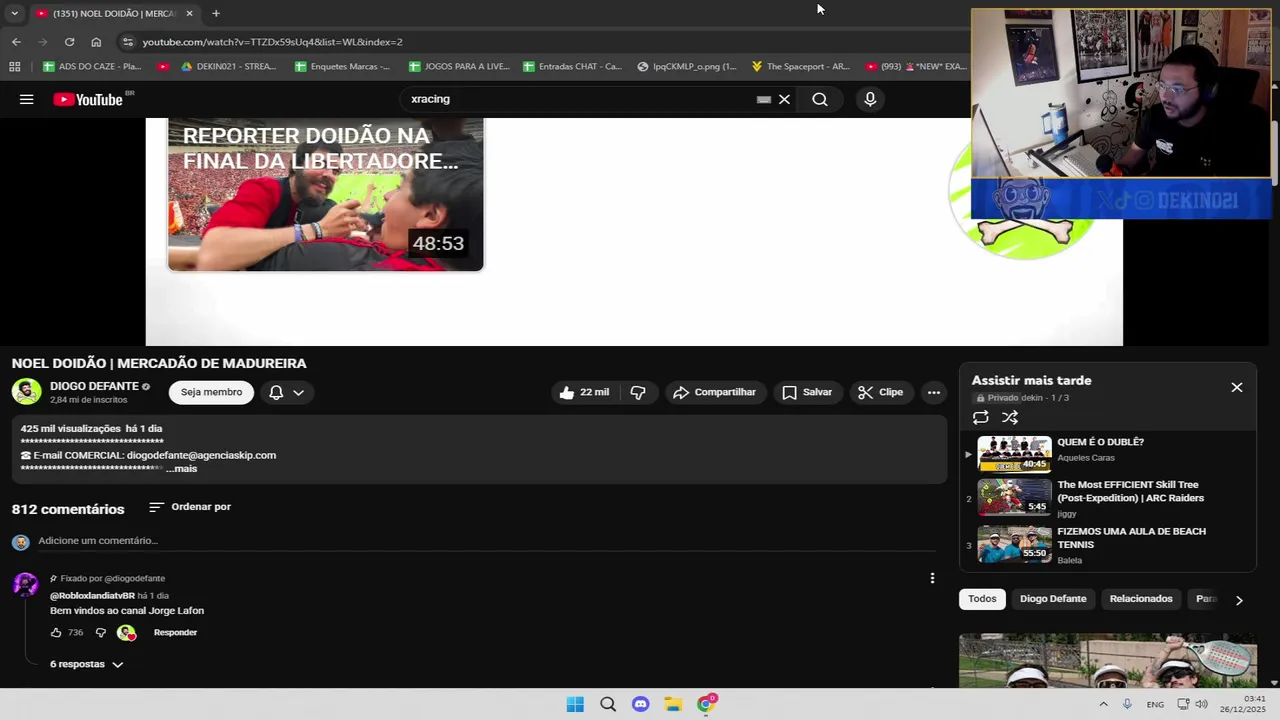Open the DEKIN021 - STREA... bookmark
The height and width of the screenshot is (720, 1280).
click(228, 67)
